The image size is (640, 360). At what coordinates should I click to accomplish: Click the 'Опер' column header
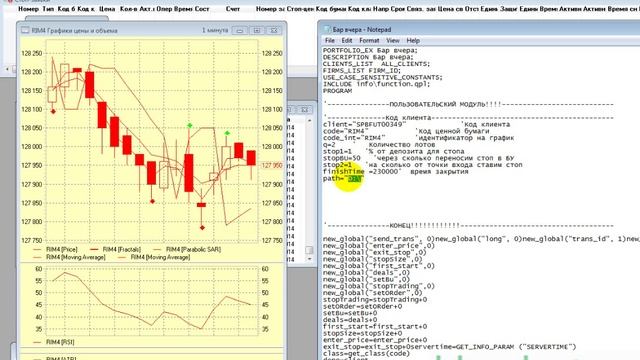point(164,9)
